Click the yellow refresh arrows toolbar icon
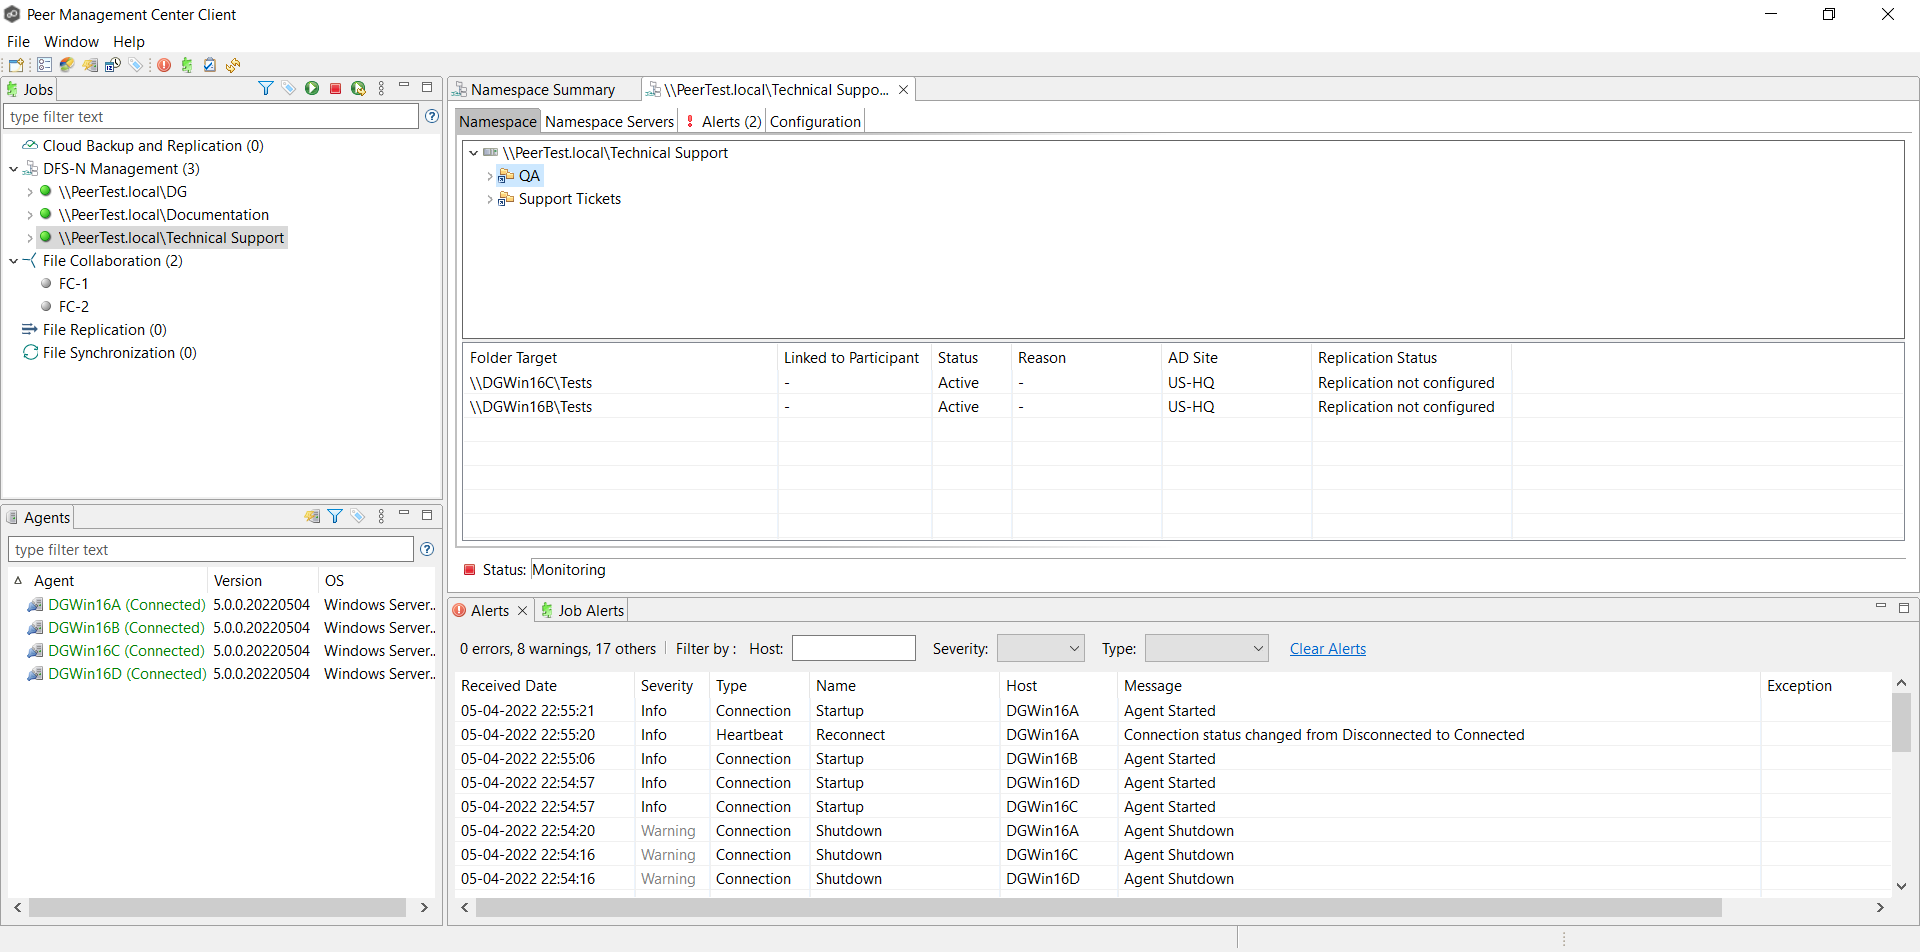This screenshot has width=1920, height=952. 233,65
